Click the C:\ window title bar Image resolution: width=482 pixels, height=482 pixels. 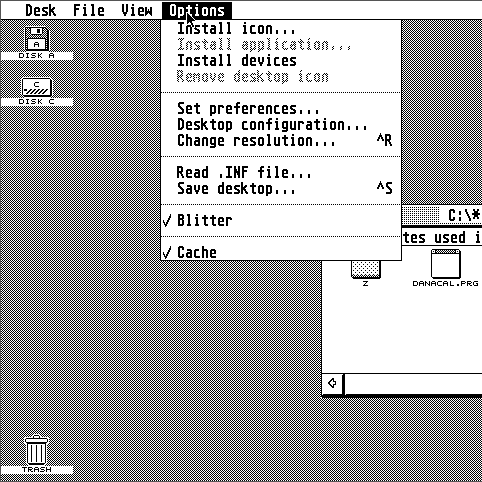(x=442, y=215)
